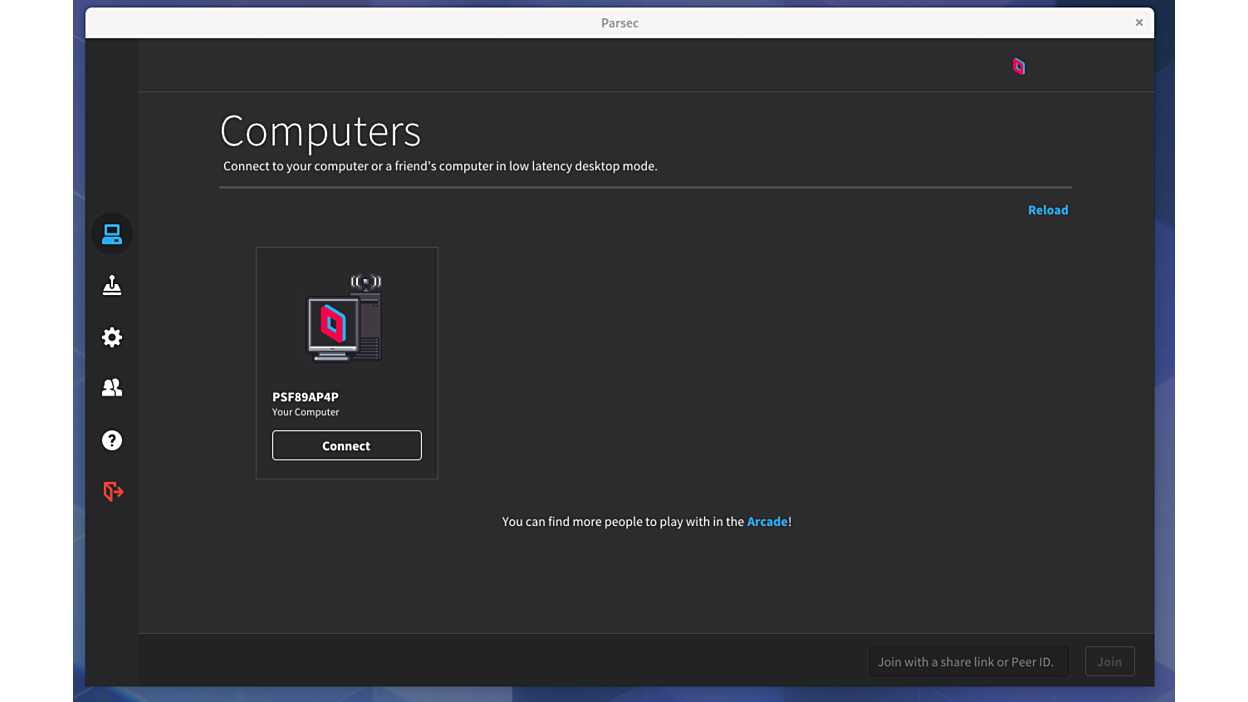
Task: Close the Parsec window
Action: click(x=1138, y=23)
